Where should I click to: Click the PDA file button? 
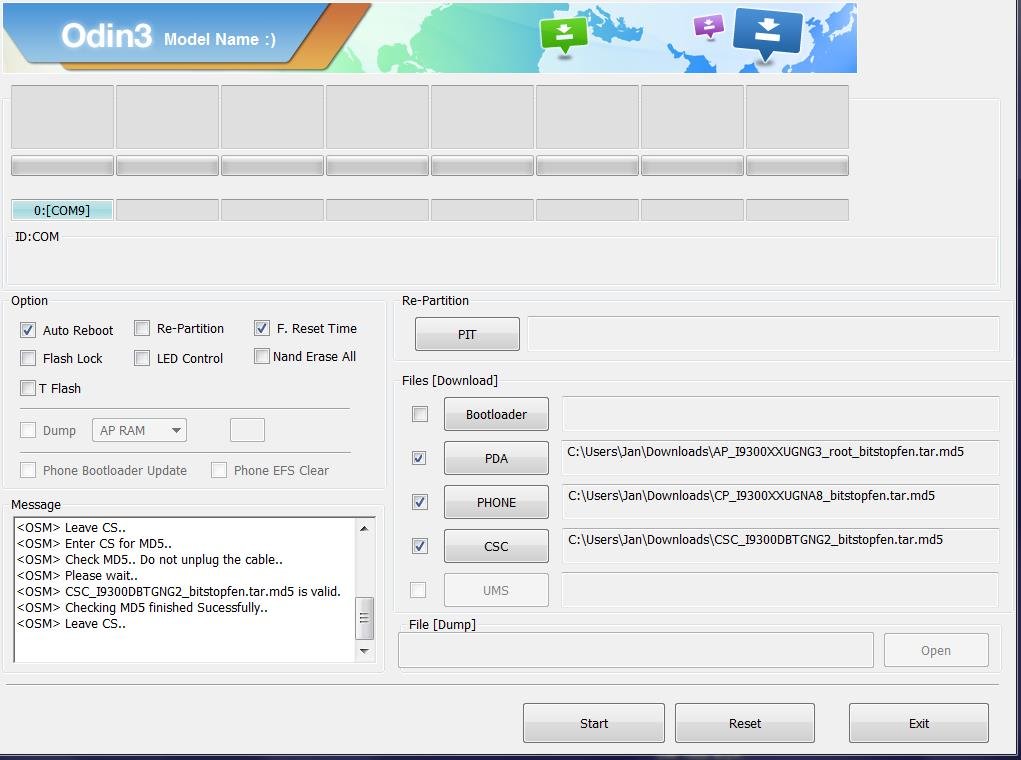(x=496, y=458)
